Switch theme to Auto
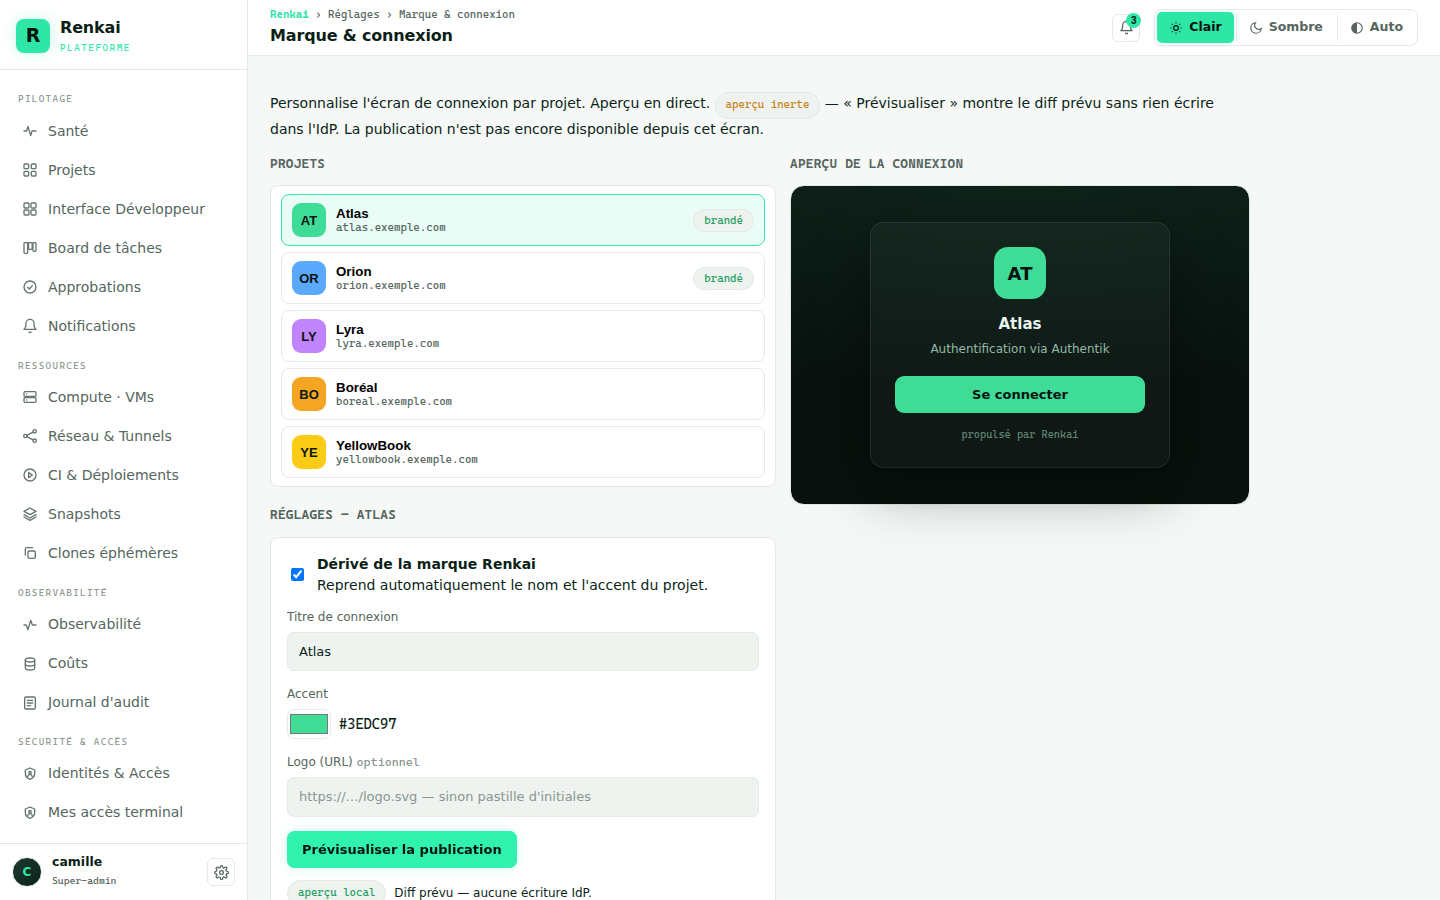This screenshot has height=900, width=1440. coord(1377,27)
